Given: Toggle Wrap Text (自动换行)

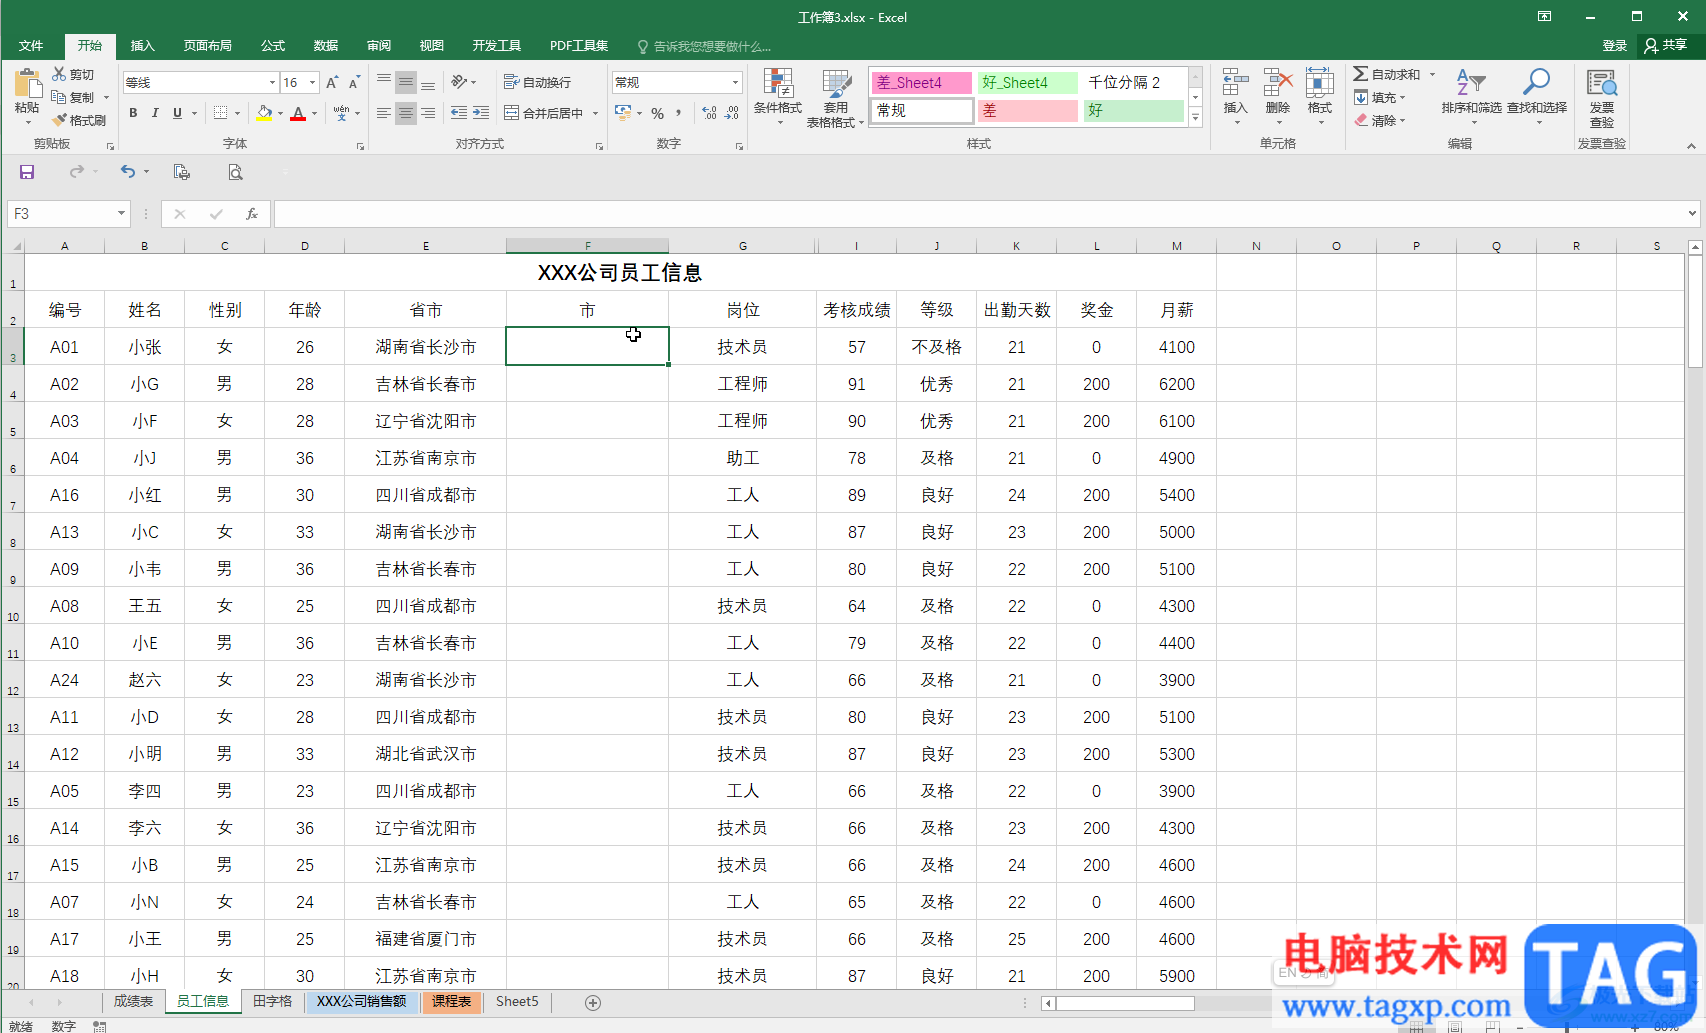Looking at the screenshot, I should (x=537, y=83).
